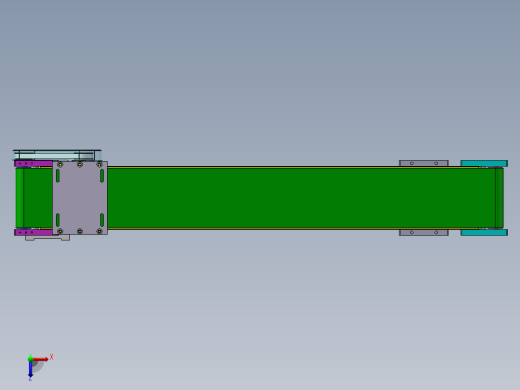Select the light green roller at left end
520x390 pixels.
click(x=19, y=198)
